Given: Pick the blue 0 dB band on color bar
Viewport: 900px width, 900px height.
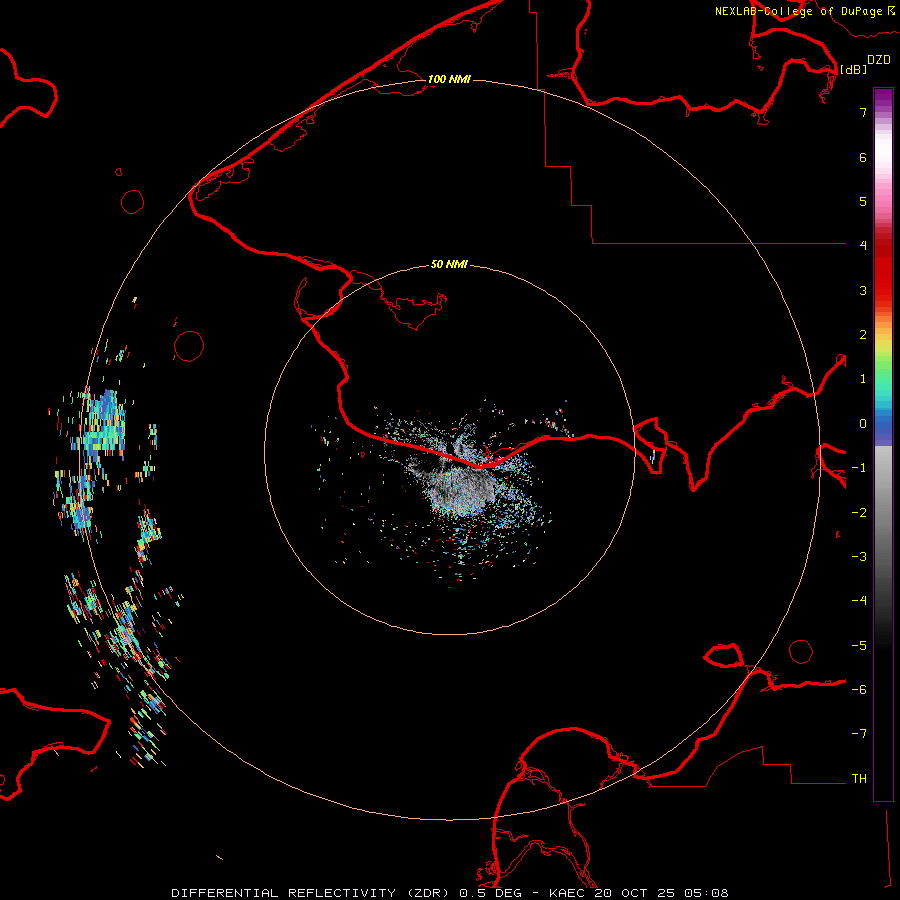Looking at the screenshot, I should [x=883, y=425].
